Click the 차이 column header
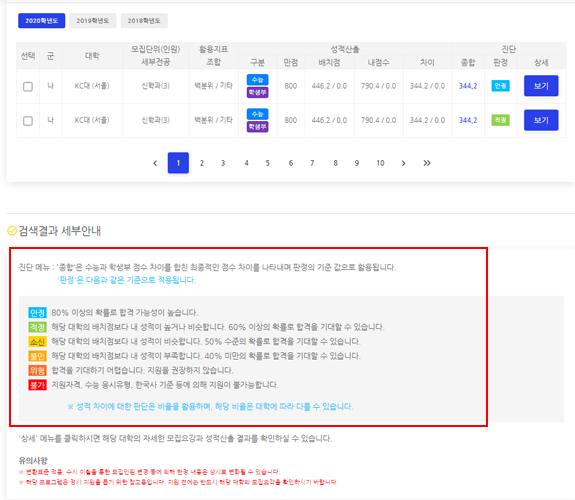The image size is (575, 500). coord(428,63)
